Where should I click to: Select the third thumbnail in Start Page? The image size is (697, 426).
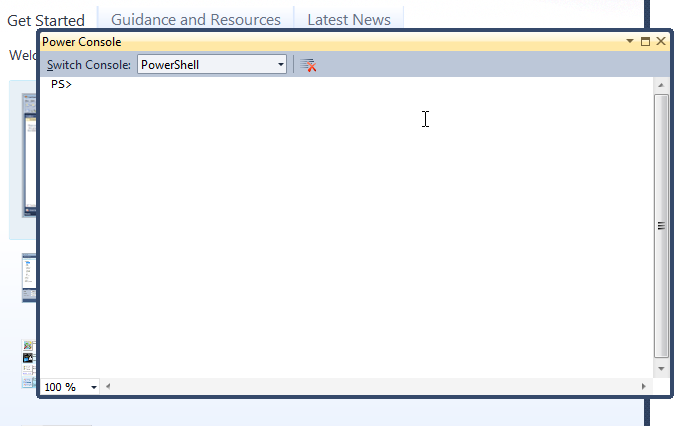(29, 364)
